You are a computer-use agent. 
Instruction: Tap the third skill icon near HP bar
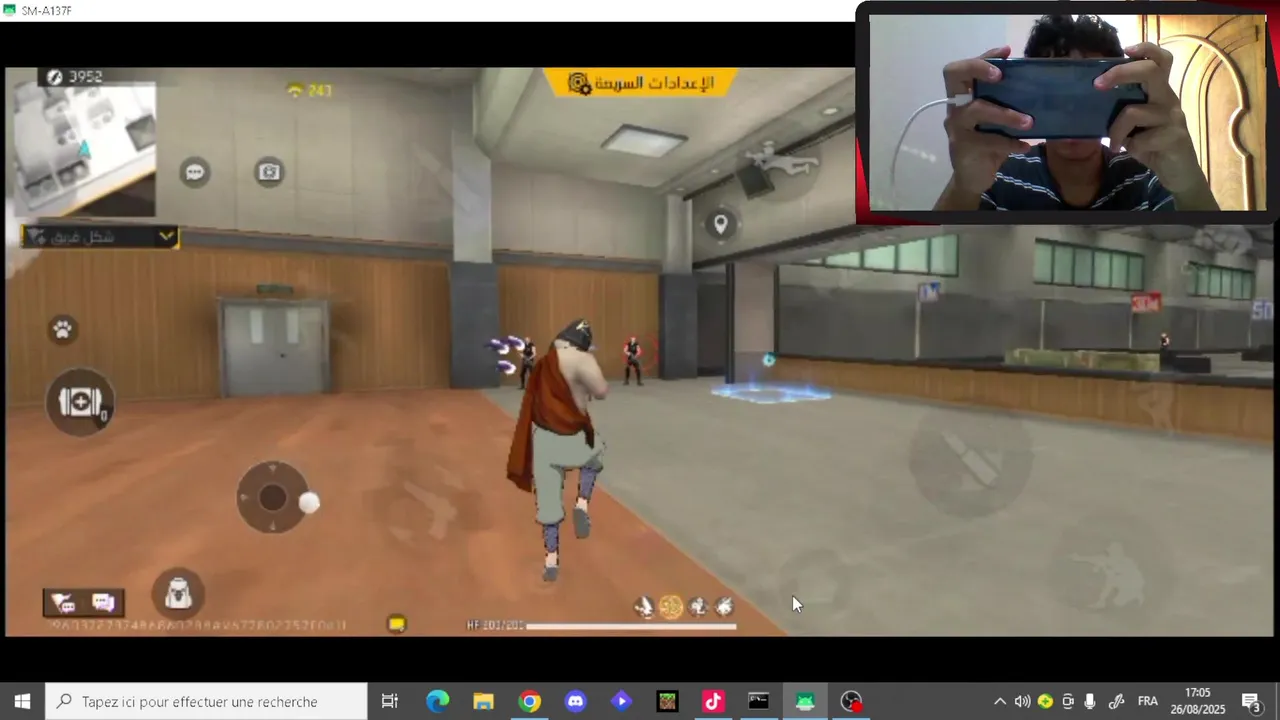[698, 606]
